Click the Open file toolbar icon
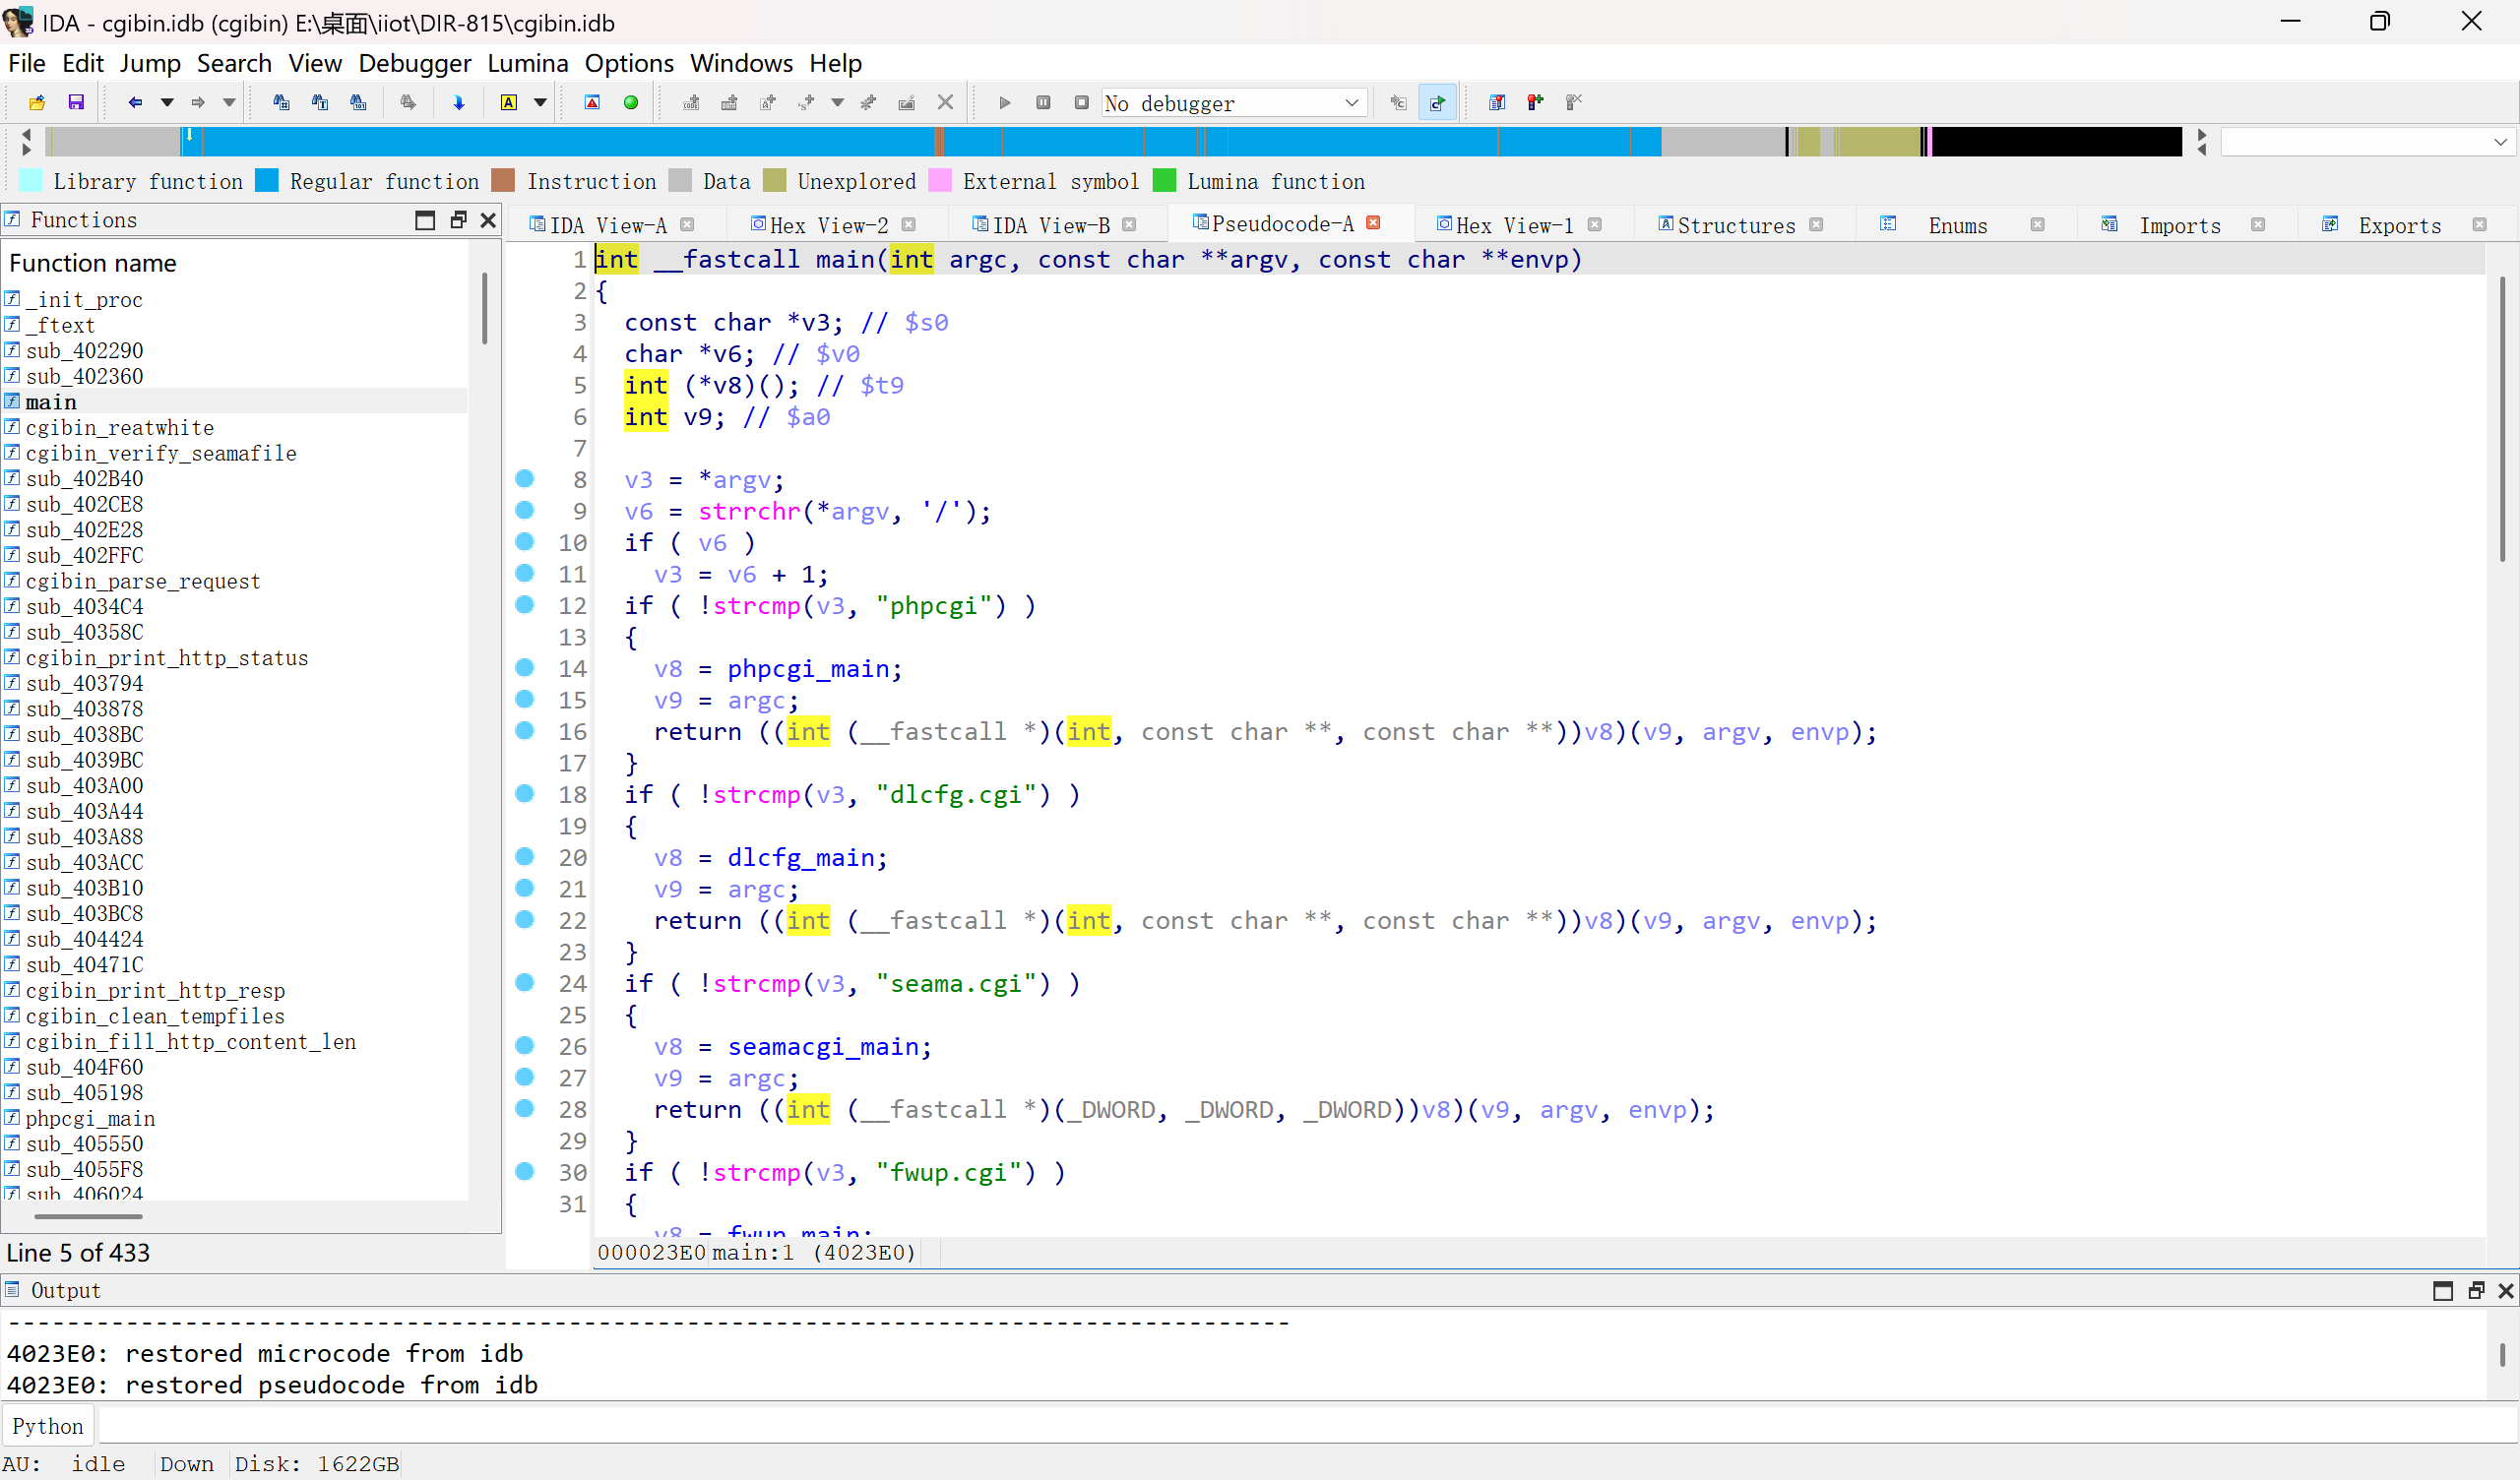This screenshot has height=1480, width=2520. [x=37, y=102]
